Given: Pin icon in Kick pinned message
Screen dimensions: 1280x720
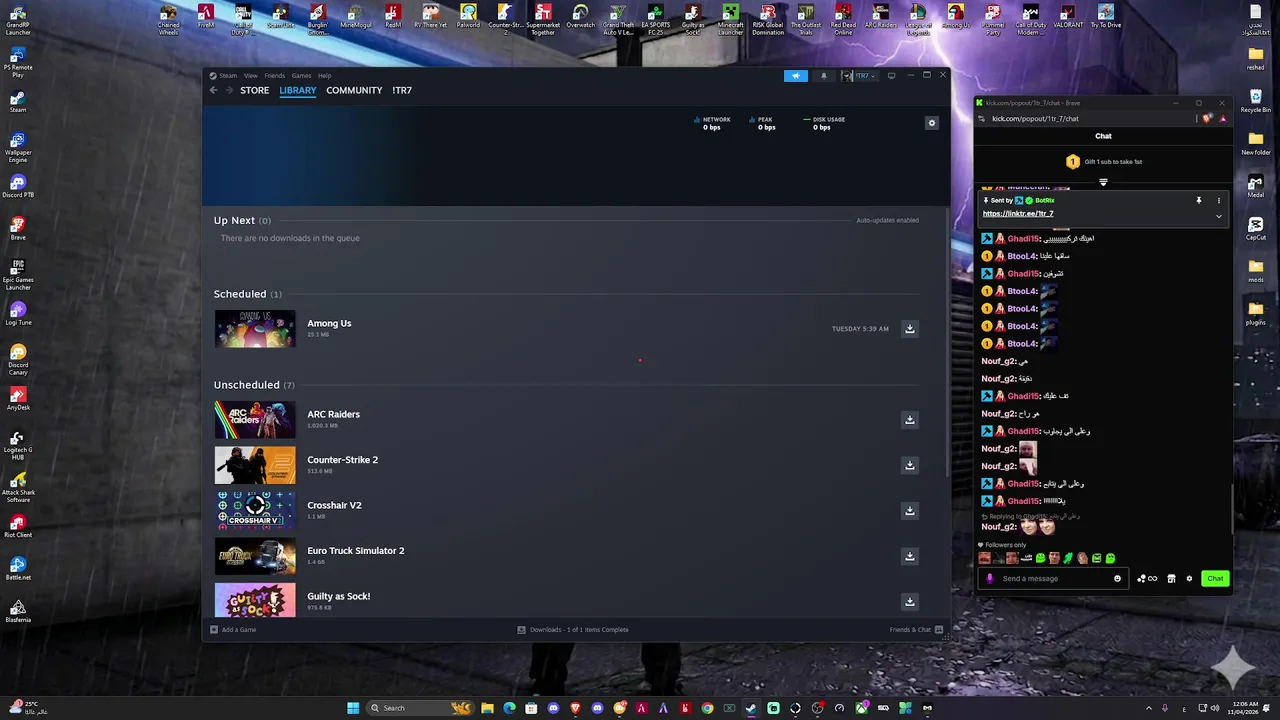Looking at the screenshot, I should 1199,200.
